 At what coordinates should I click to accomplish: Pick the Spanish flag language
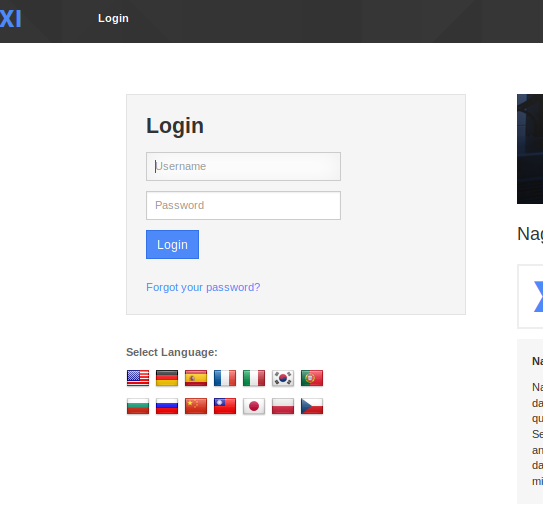[x=196, y=378]
